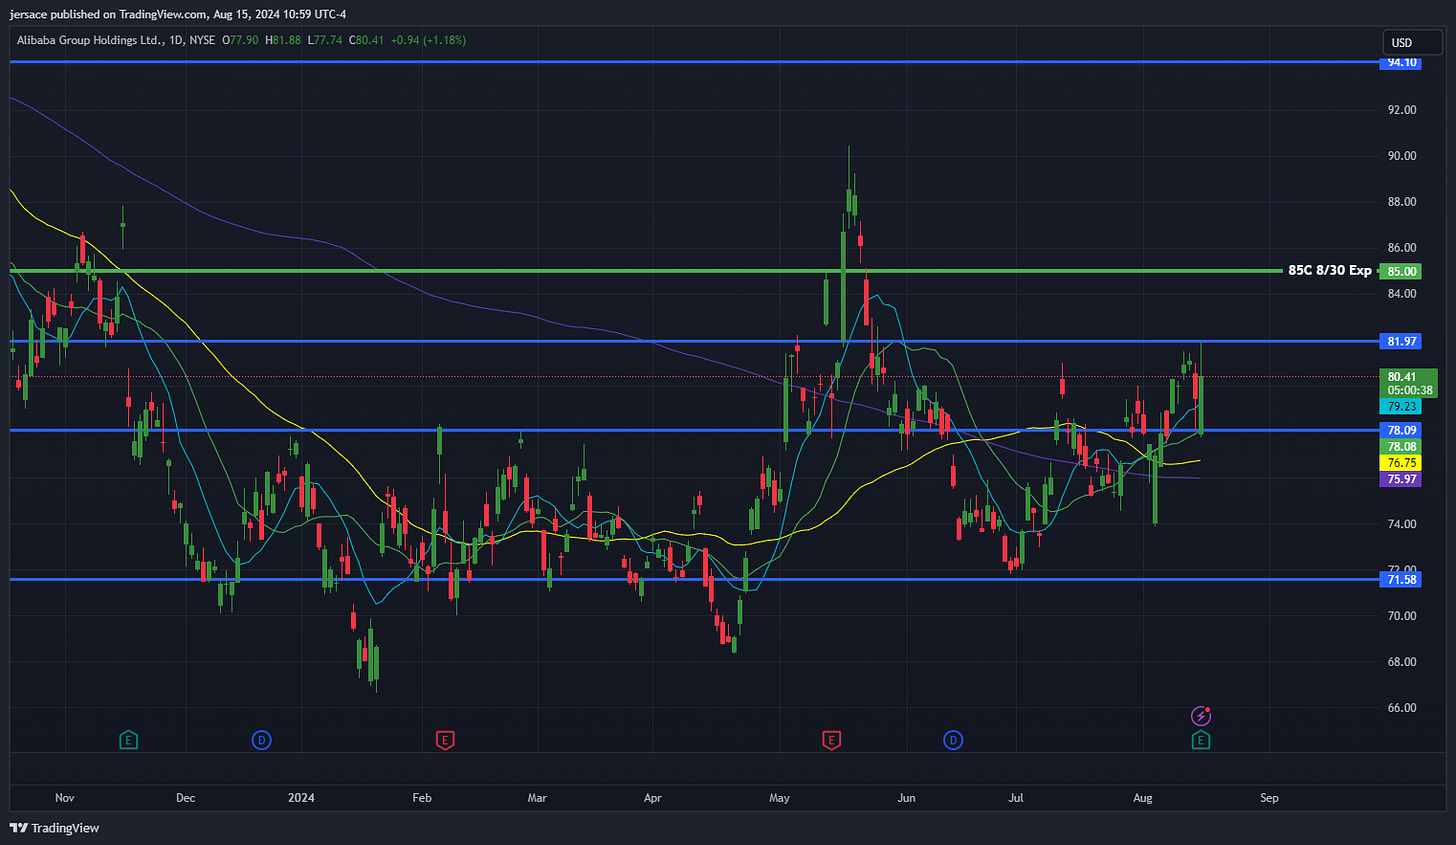Click the 90.00 price axis label
Image resolution: width=1456 pixels, height=845 pixels.
[1402, 156]
